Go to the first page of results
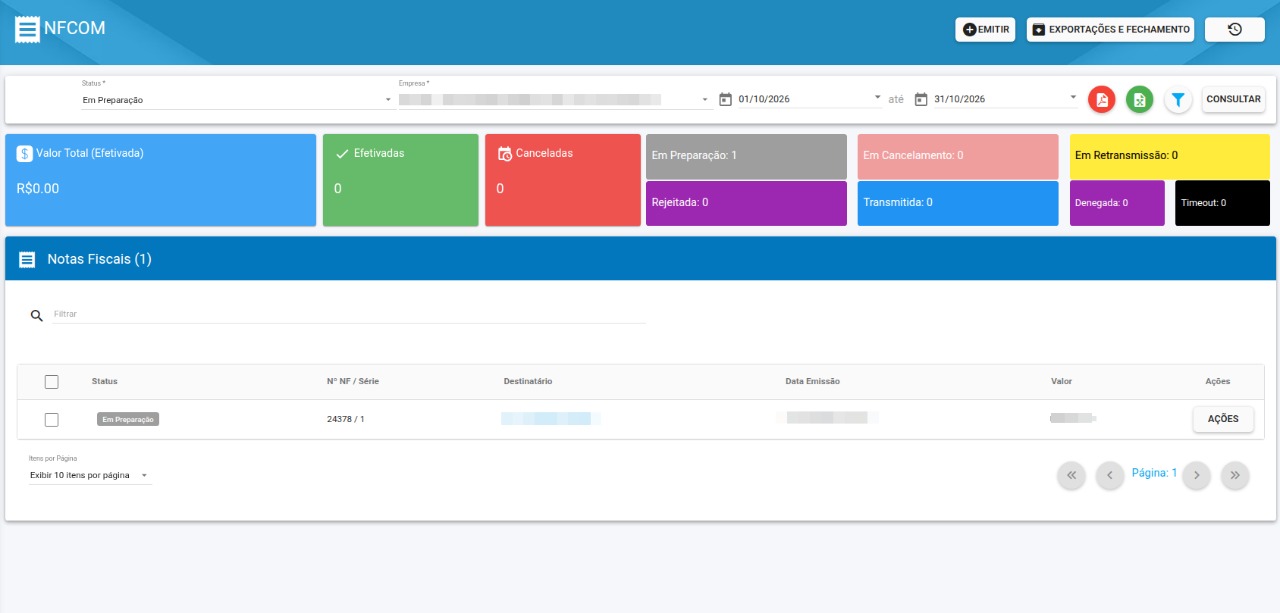1280x613 pixels. point(1071,475)
